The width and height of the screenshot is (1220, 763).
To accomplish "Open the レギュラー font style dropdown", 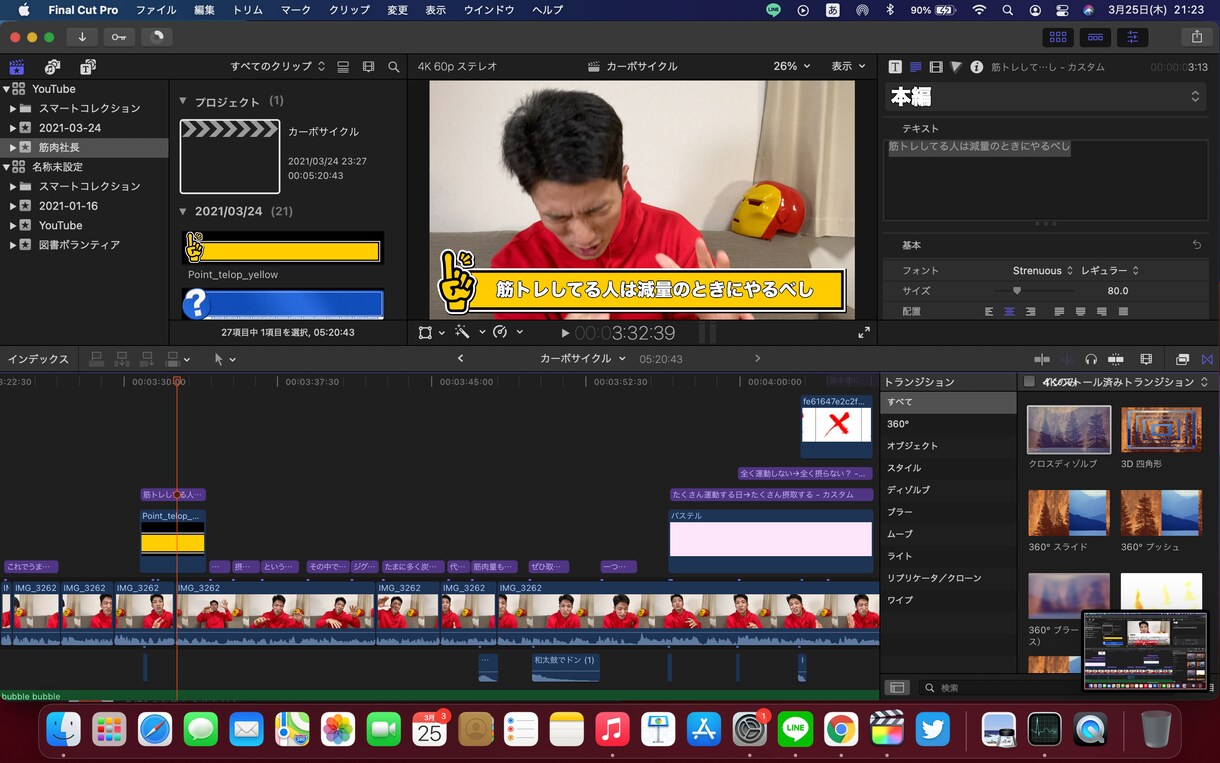I will click(1109, 271).
